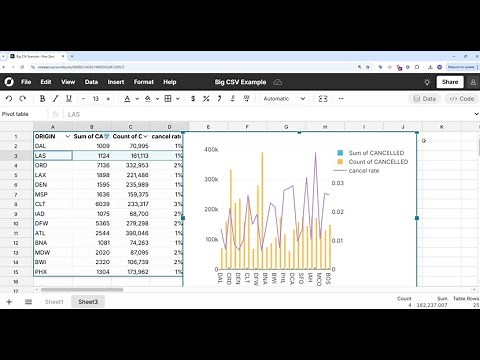This screenshot has height=360, width=480.
Task: Apply currency dollar format
Action: pos(193,99)
